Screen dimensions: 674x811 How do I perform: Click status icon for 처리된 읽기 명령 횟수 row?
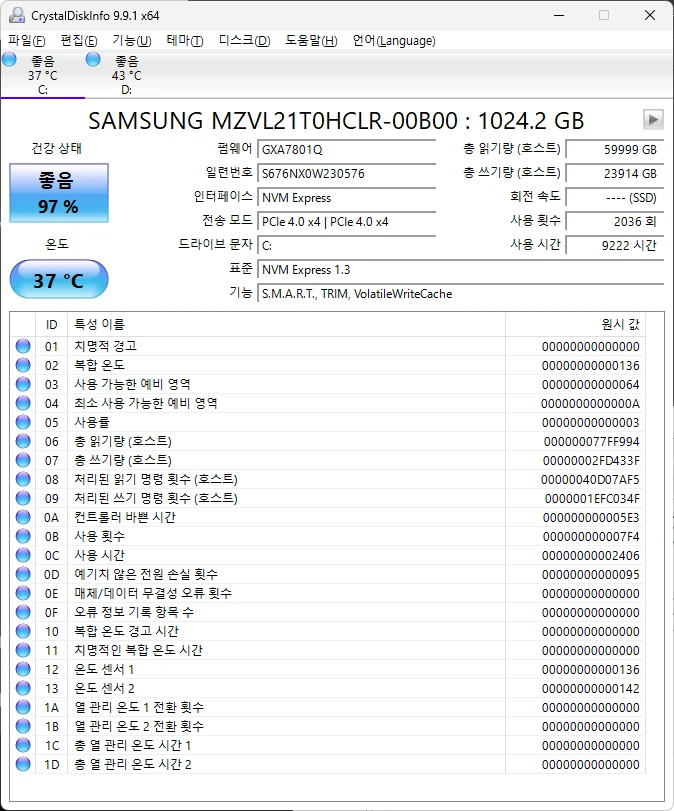click(x=23, y=479)
